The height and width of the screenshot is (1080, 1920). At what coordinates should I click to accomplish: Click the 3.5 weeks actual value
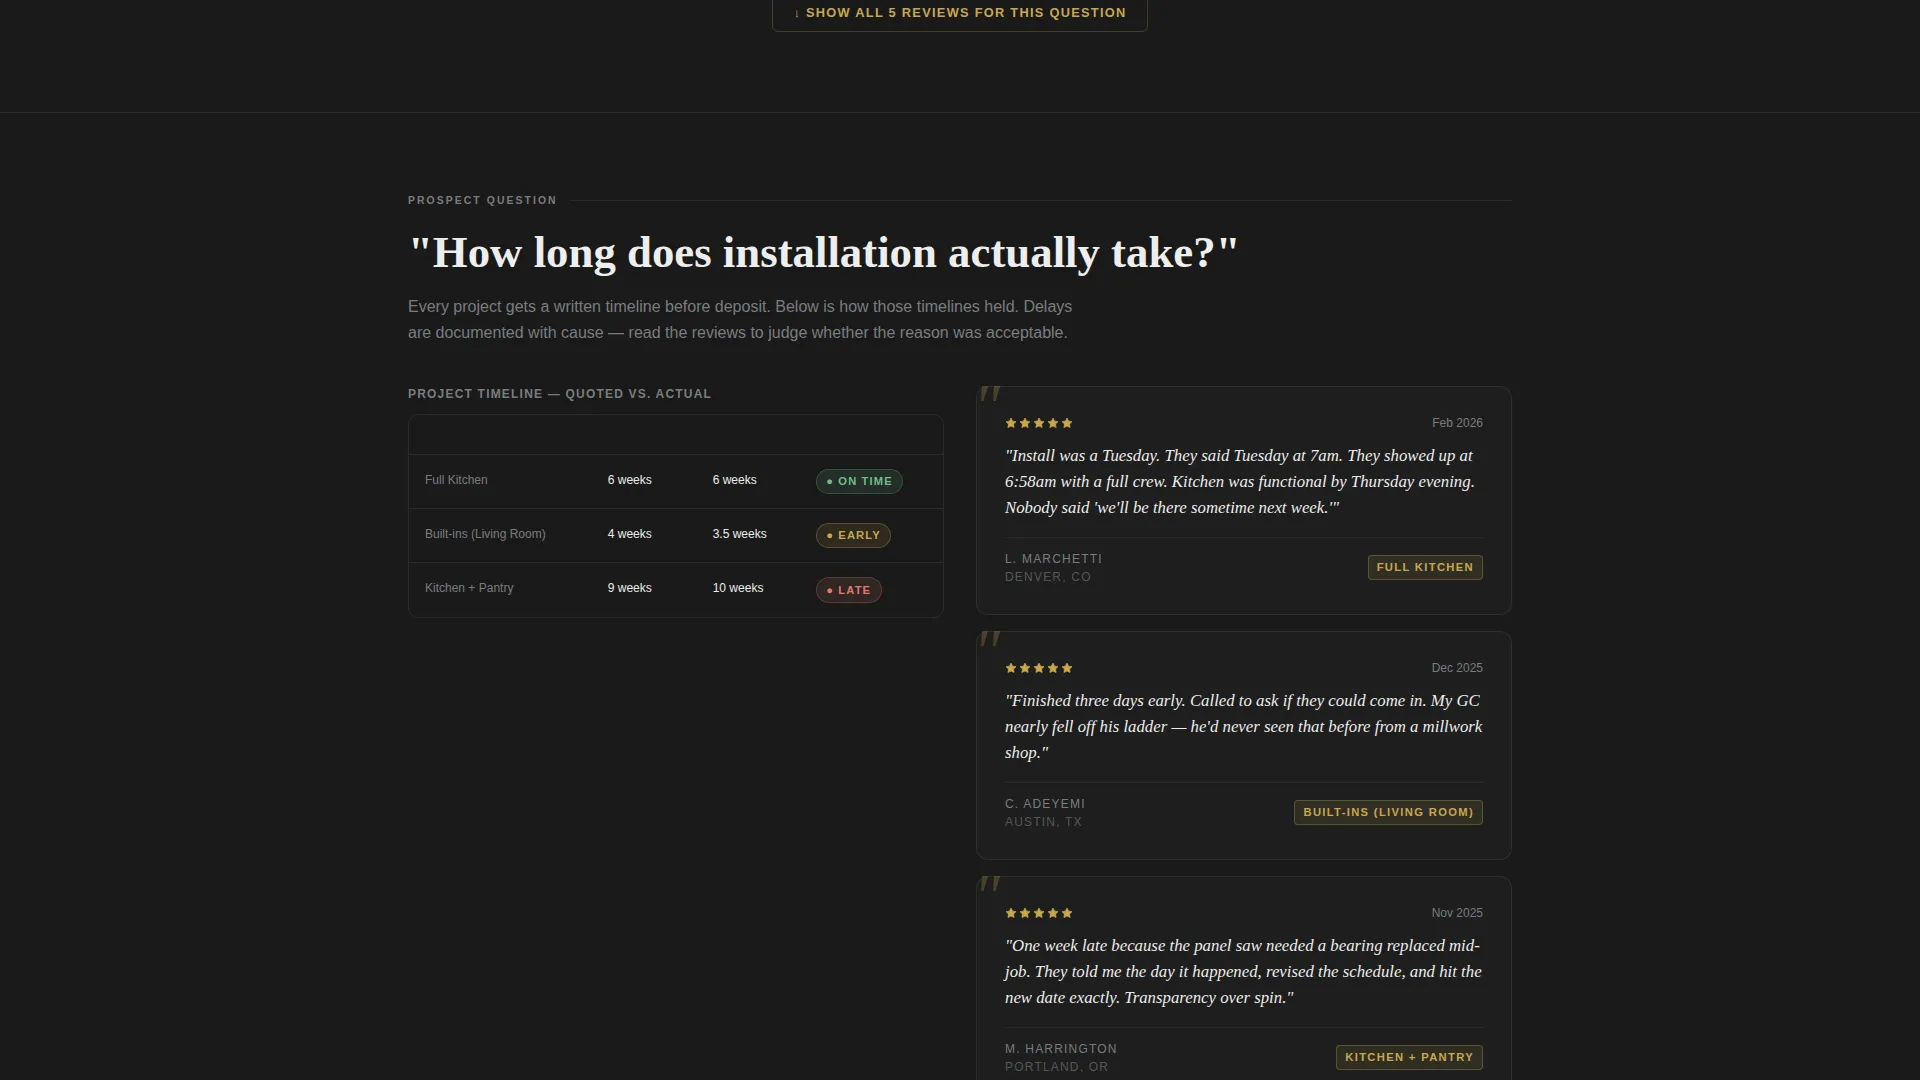point(739,534)
